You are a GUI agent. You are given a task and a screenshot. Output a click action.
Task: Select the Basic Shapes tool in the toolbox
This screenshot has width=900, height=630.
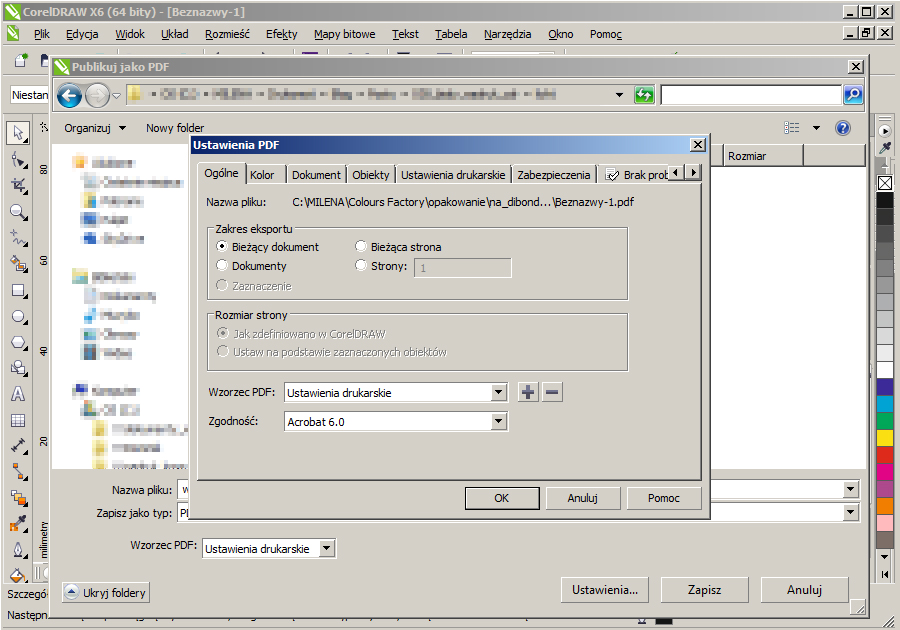(x=18, y=368)
